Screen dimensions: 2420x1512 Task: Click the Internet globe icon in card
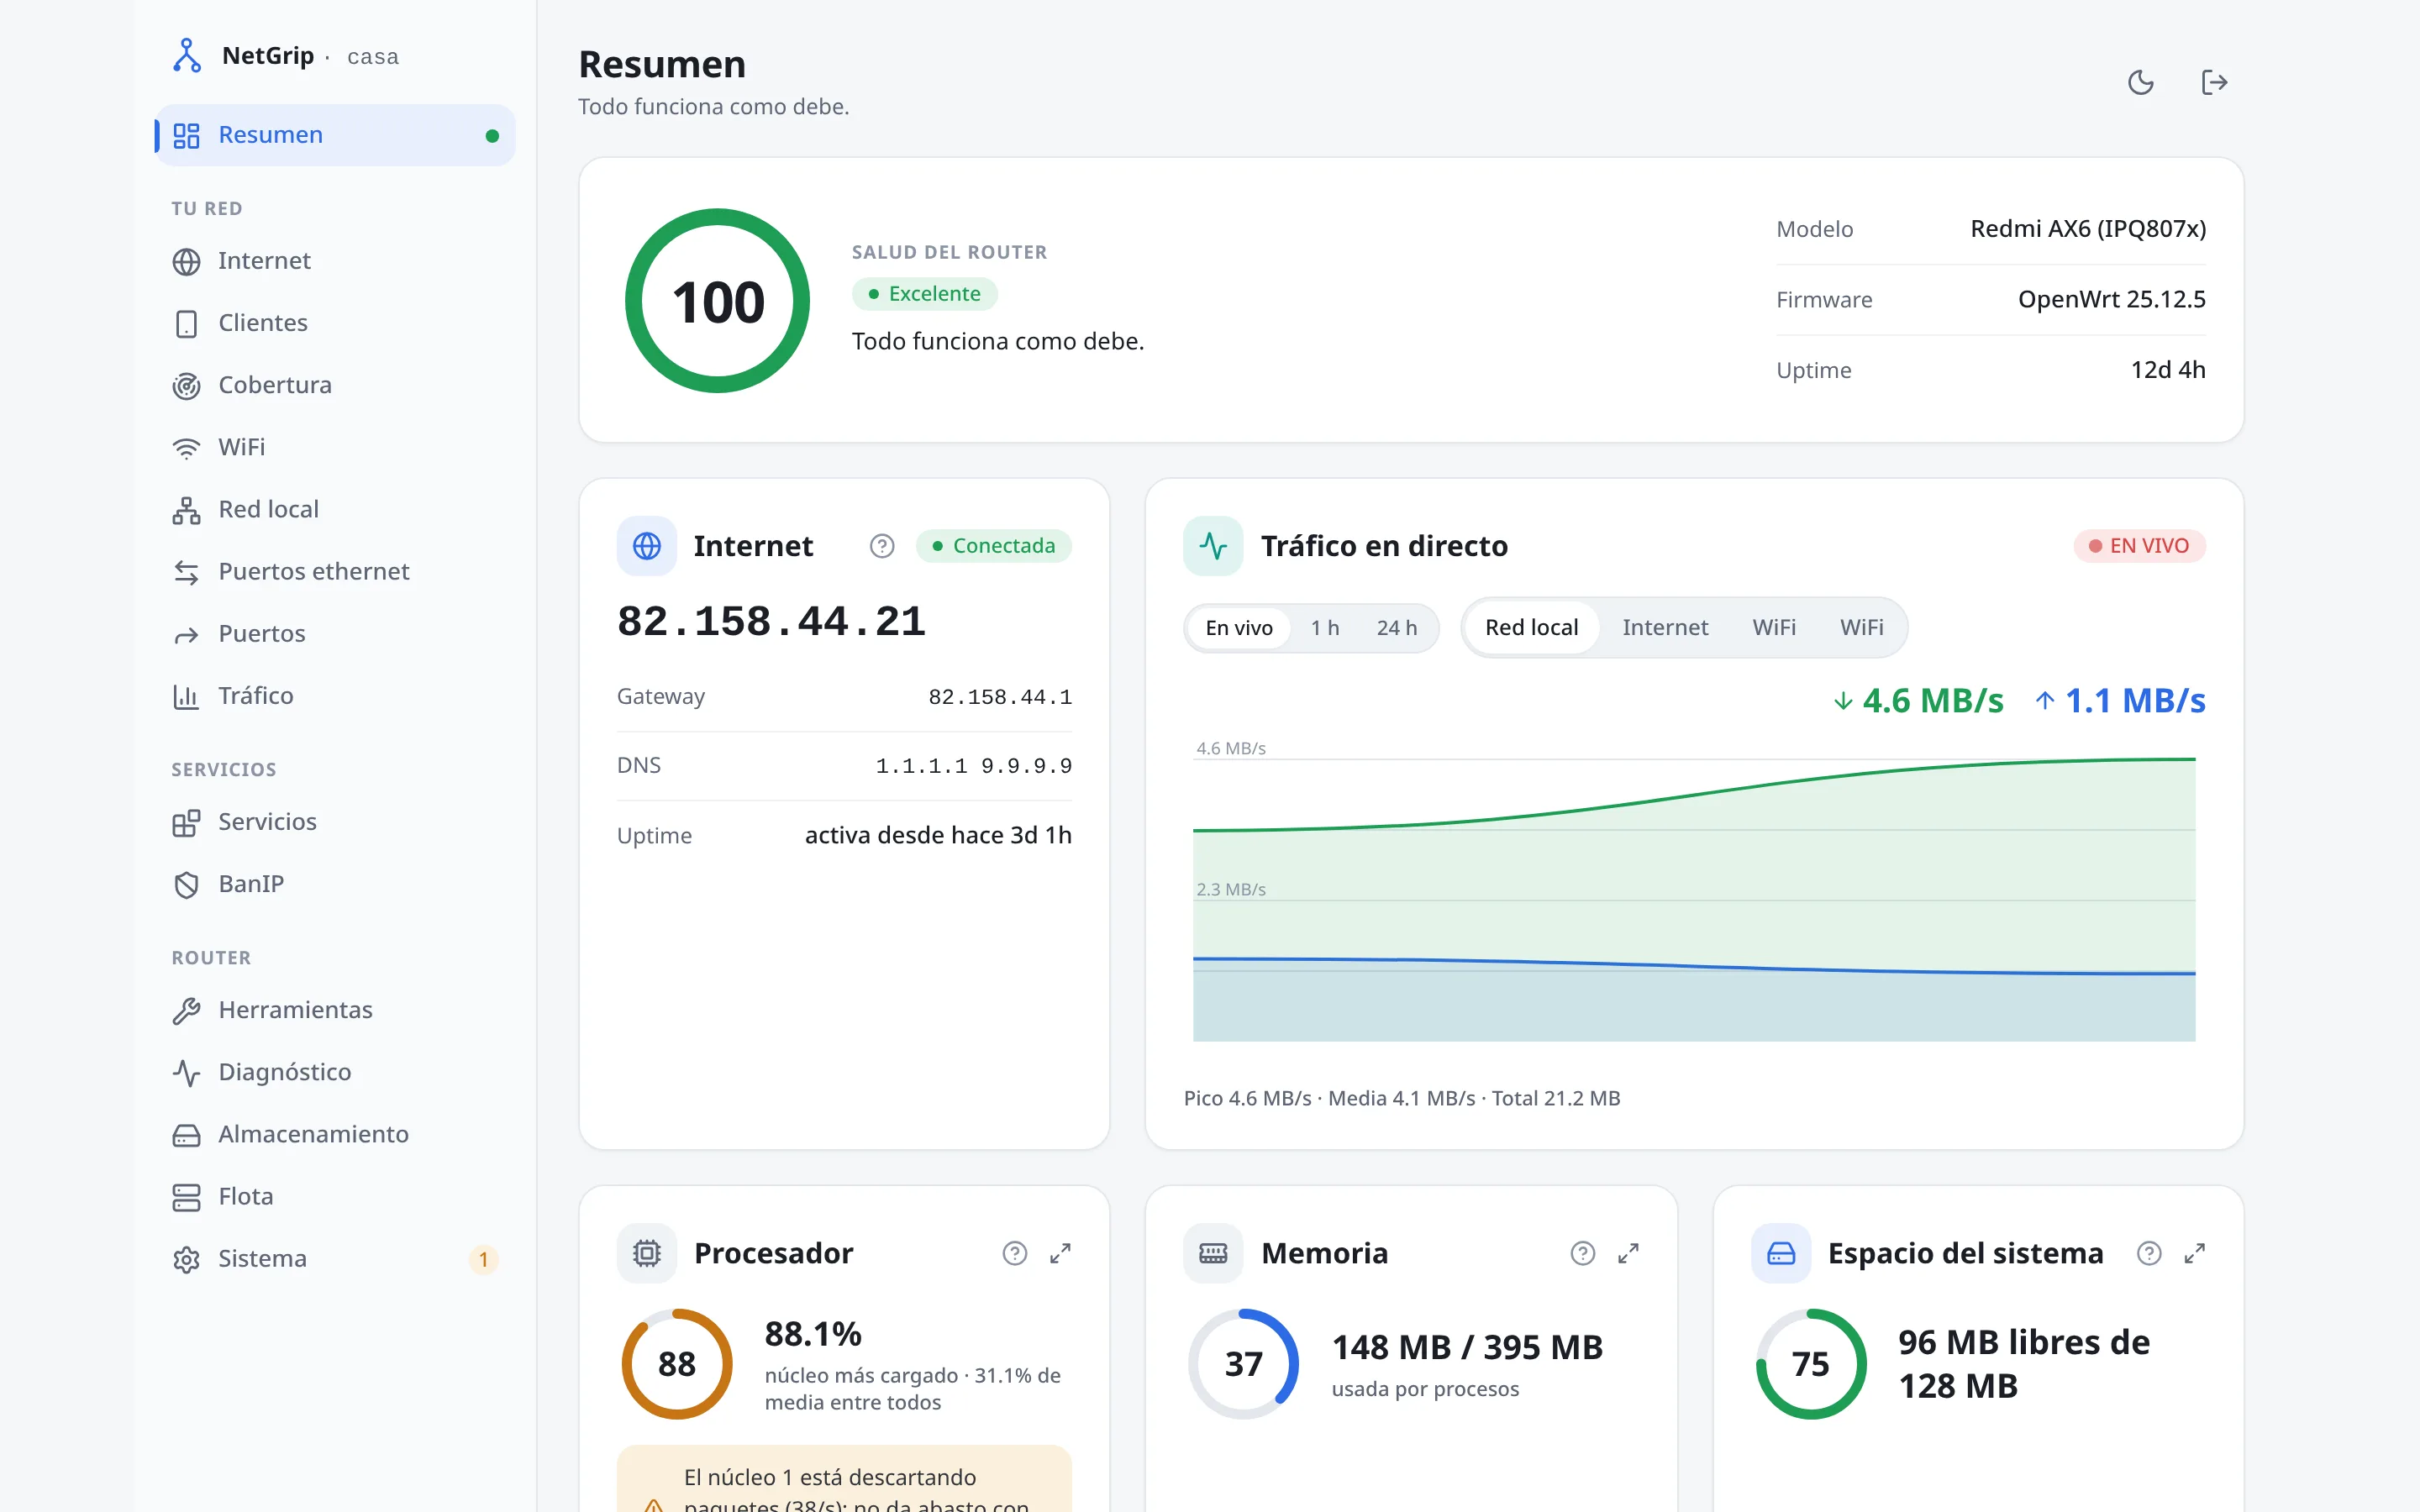click(x=647, y=546)
